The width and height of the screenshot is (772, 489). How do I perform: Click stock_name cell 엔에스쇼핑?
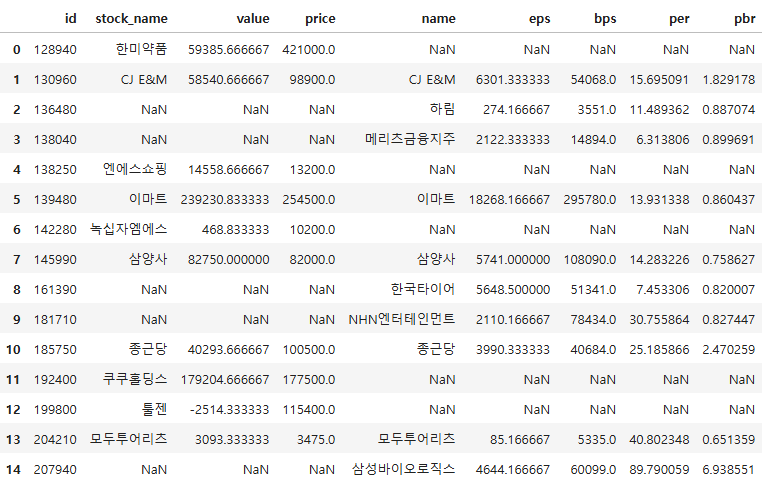pos(135,169)
